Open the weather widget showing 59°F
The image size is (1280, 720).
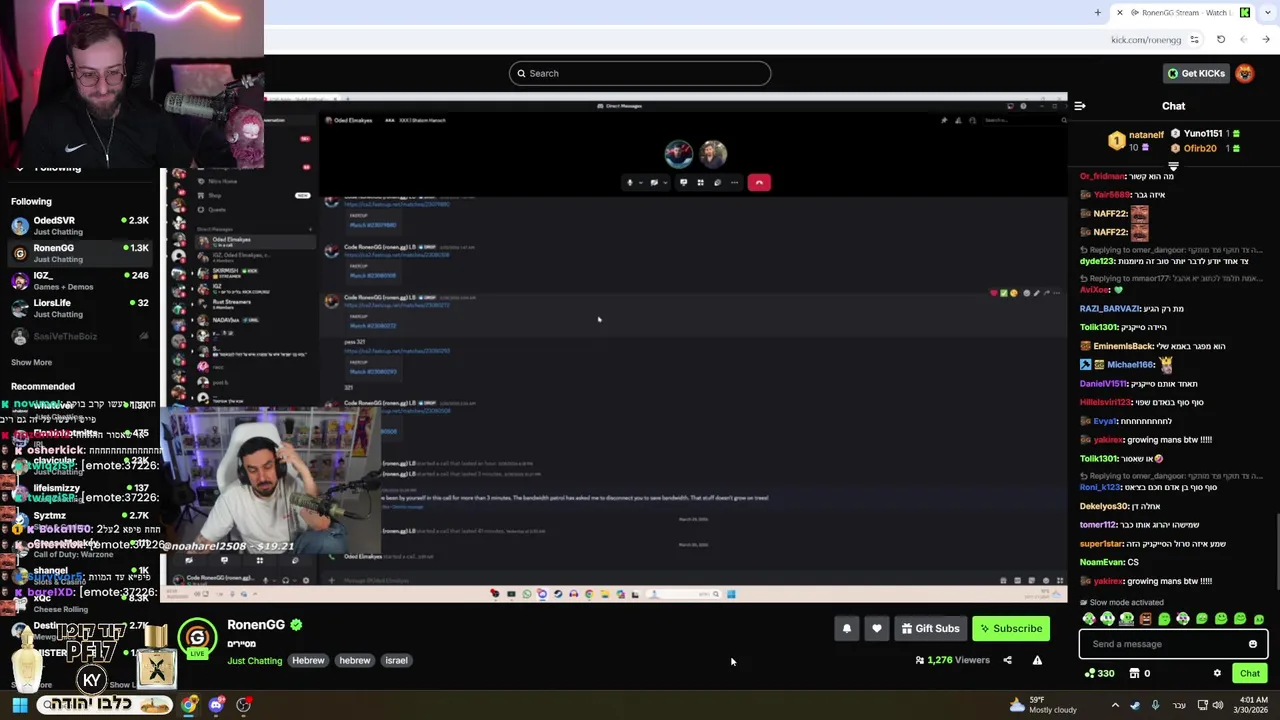[1042, 705]
